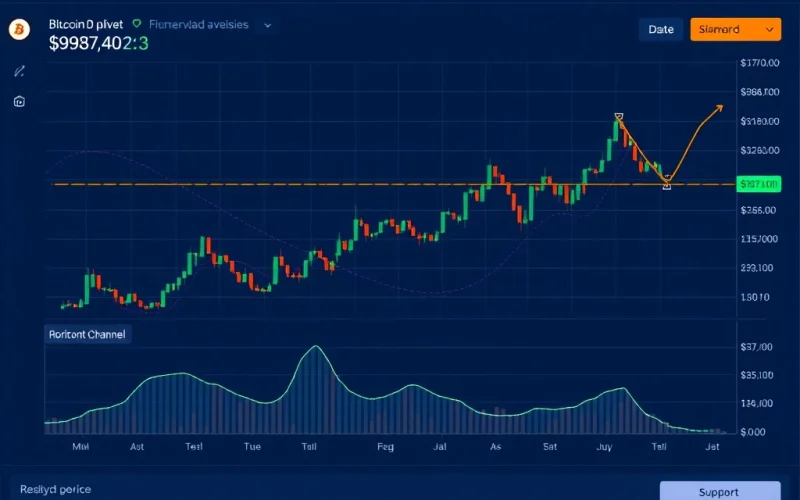Click the orange projection arrow tip
800x500 pixels.
(722, 106)
